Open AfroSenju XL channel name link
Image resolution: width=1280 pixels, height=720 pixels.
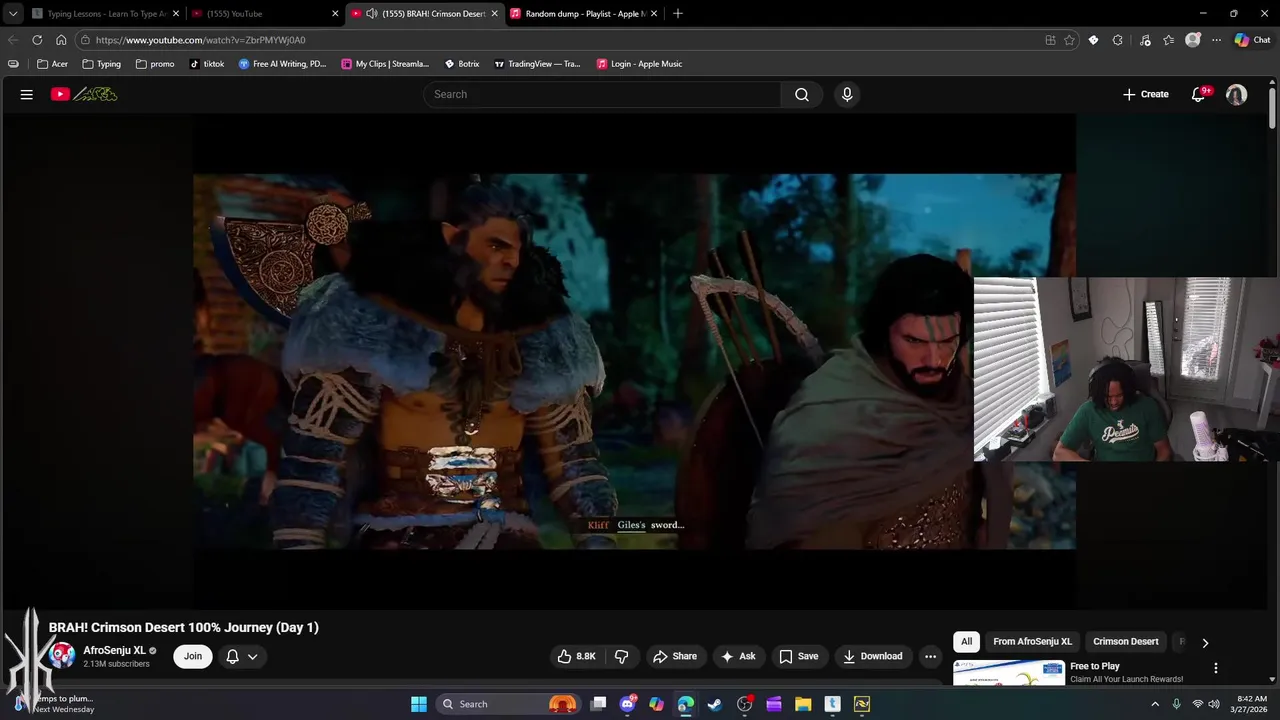point(114,650)
